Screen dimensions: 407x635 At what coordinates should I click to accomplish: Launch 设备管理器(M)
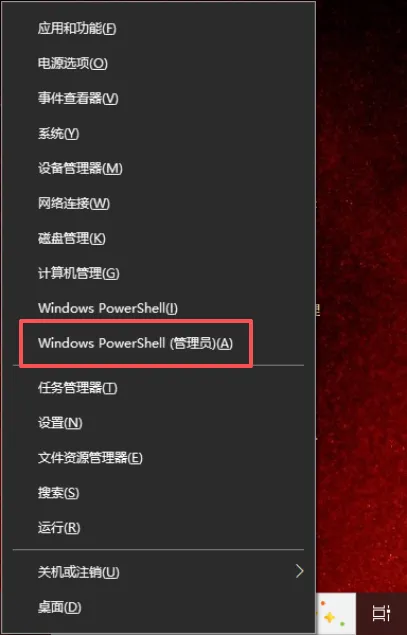(x=158, y=168)
